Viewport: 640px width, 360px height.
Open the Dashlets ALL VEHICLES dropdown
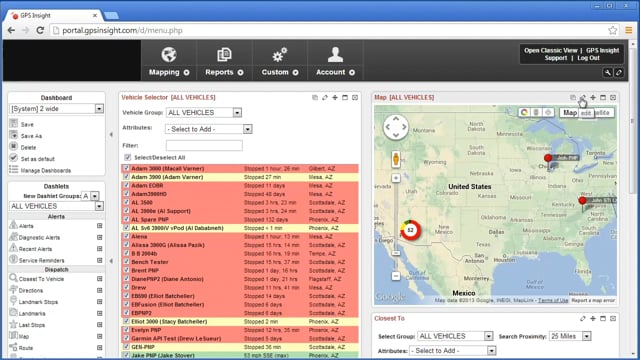click(99, 206)
